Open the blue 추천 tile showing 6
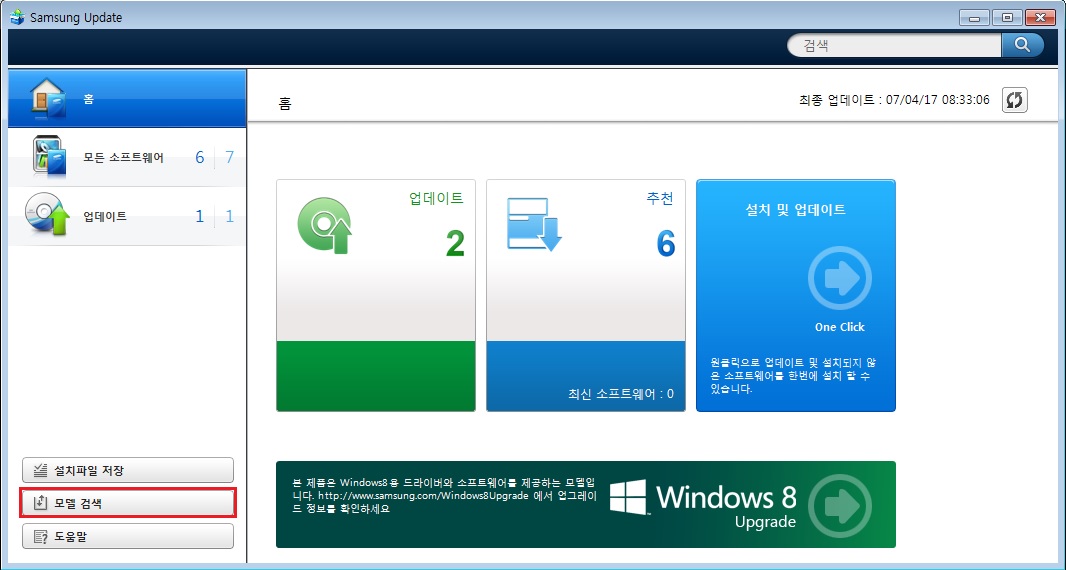 (586, 295)
